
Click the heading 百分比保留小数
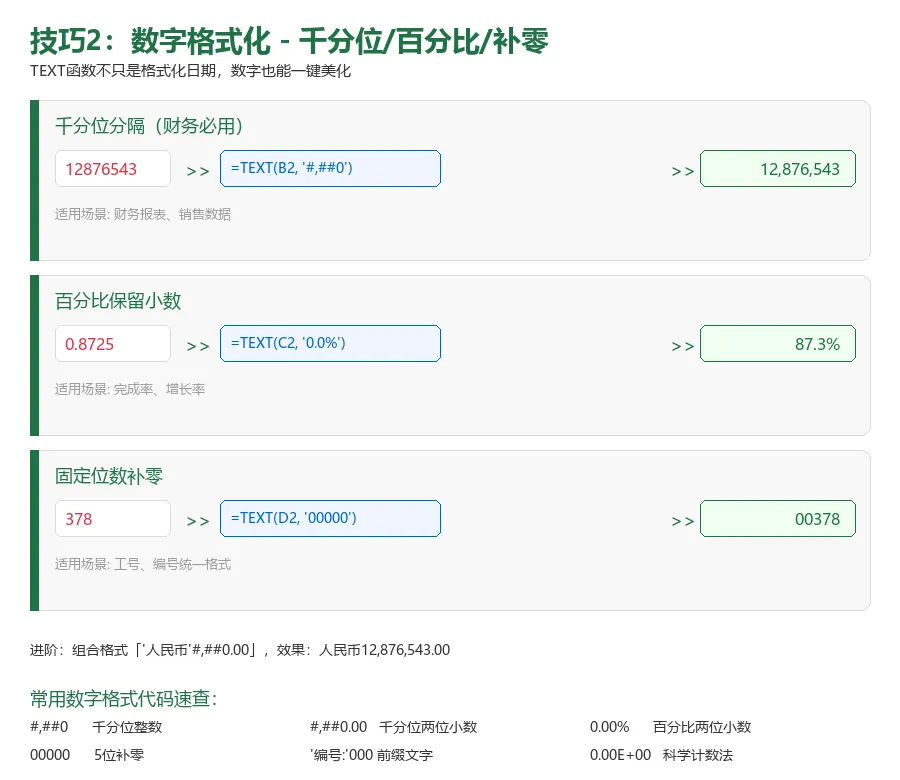point(118,301)
